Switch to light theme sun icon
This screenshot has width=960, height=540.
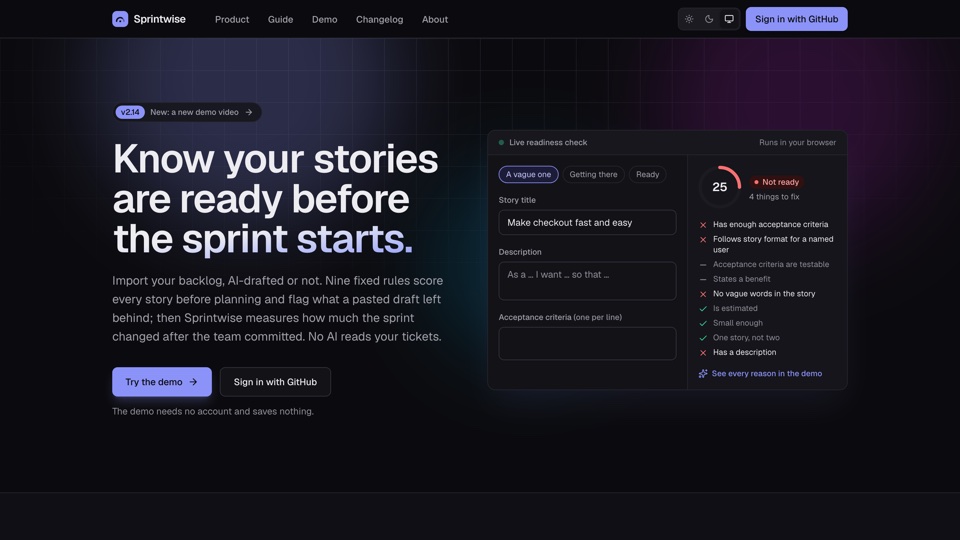coord(689,19)
